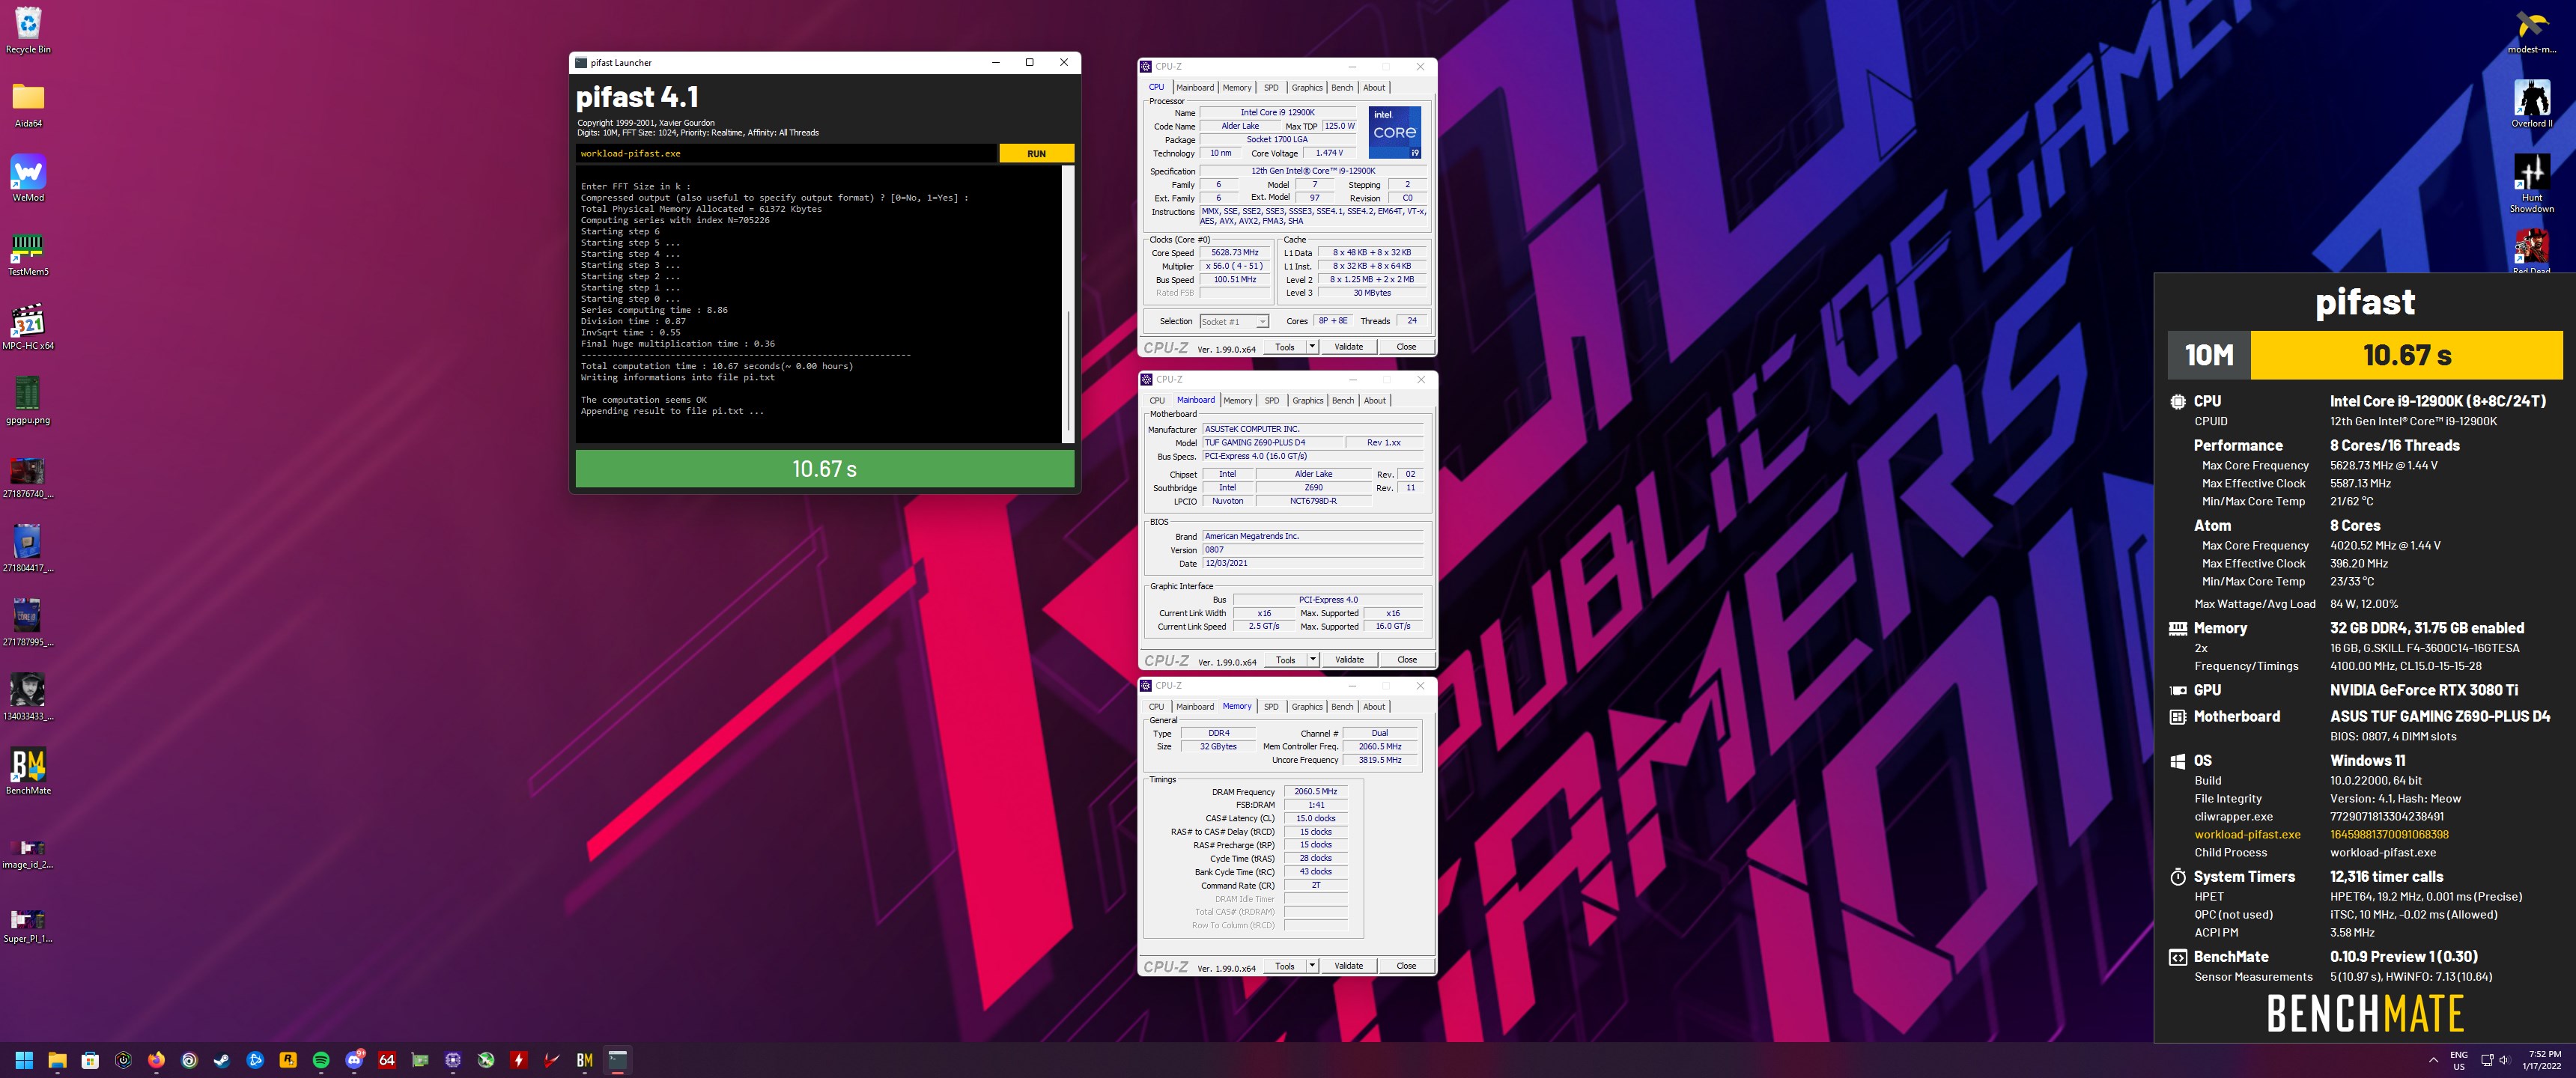Open BenchMate BM taskbar icon
The width and height of the screenshot is (2576, 1078).
tap(585, 1060)
